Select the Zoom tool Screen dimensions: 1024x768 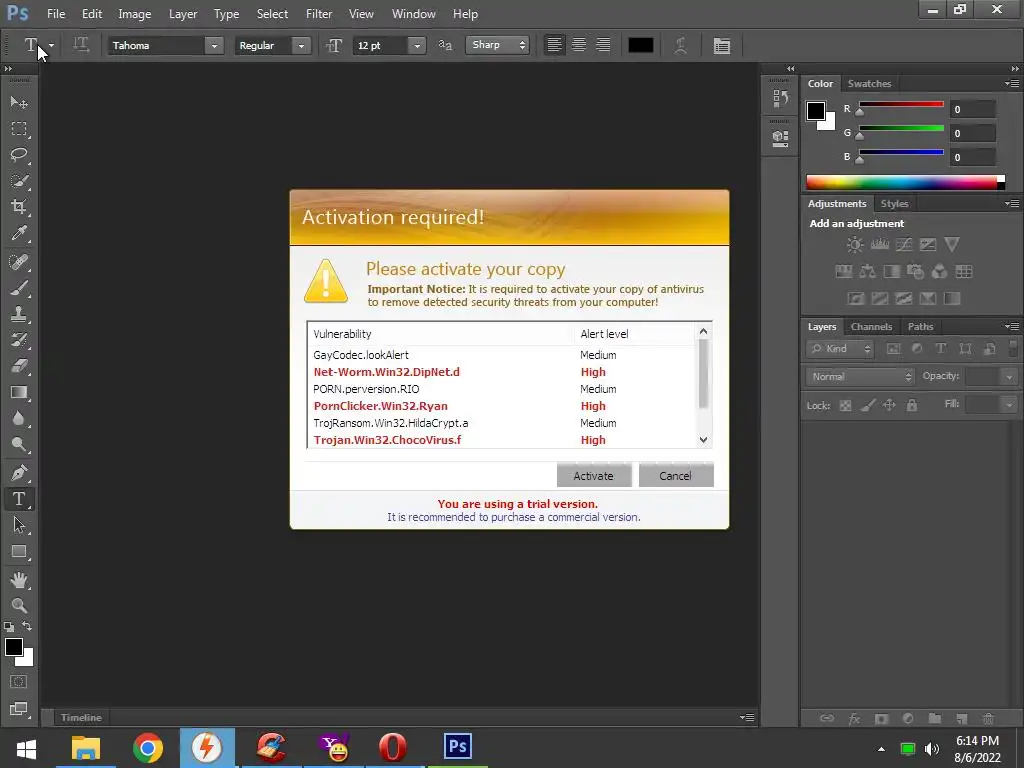(19, 606)
